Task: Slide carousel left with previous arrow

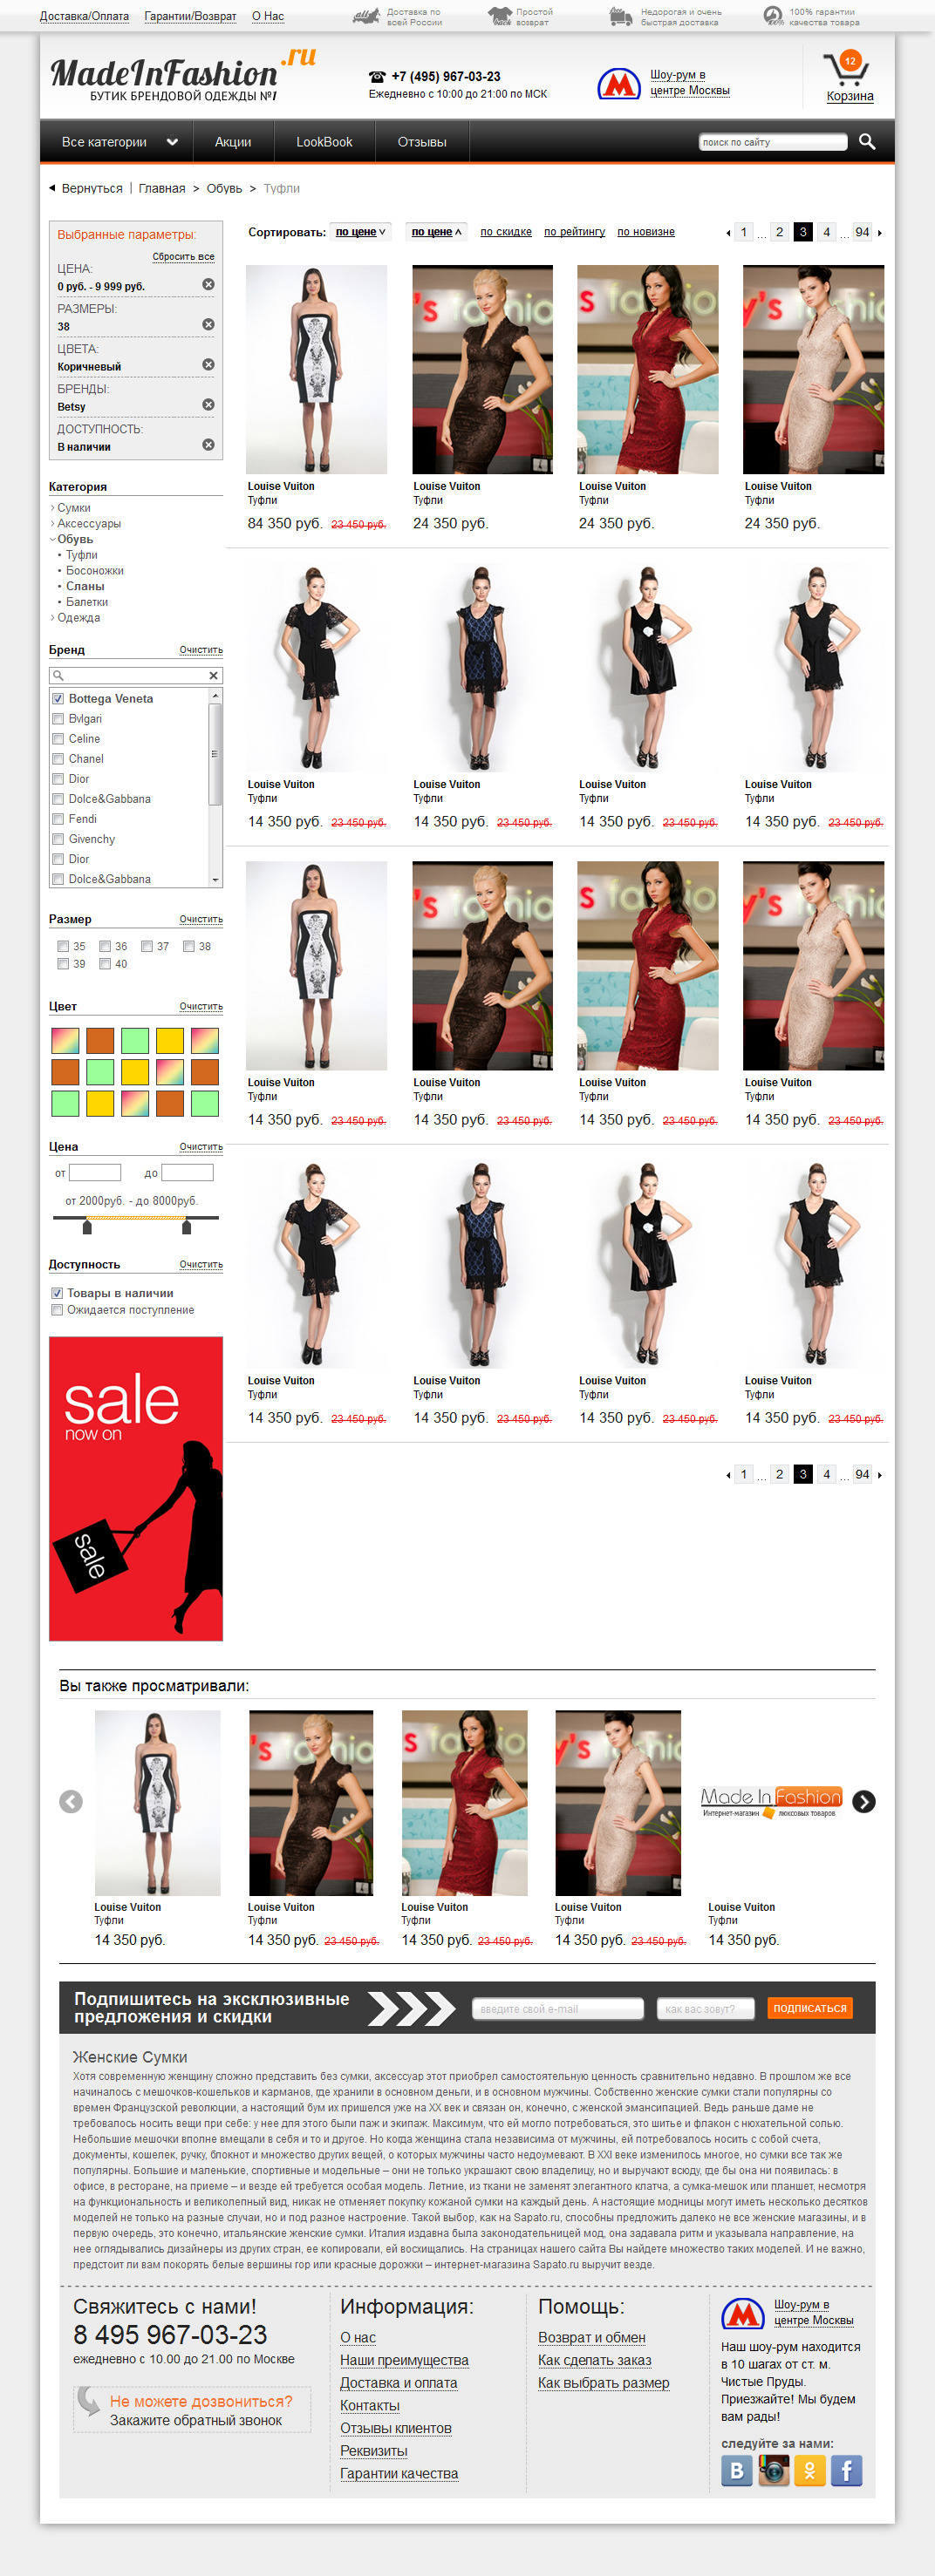Action: coord(71,1802)
